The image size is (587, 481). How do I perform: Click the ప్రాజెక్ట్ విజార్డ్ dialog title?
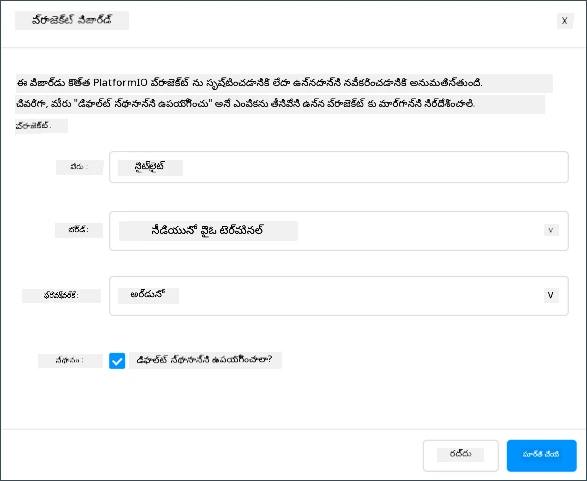click(x=72, y=21)
